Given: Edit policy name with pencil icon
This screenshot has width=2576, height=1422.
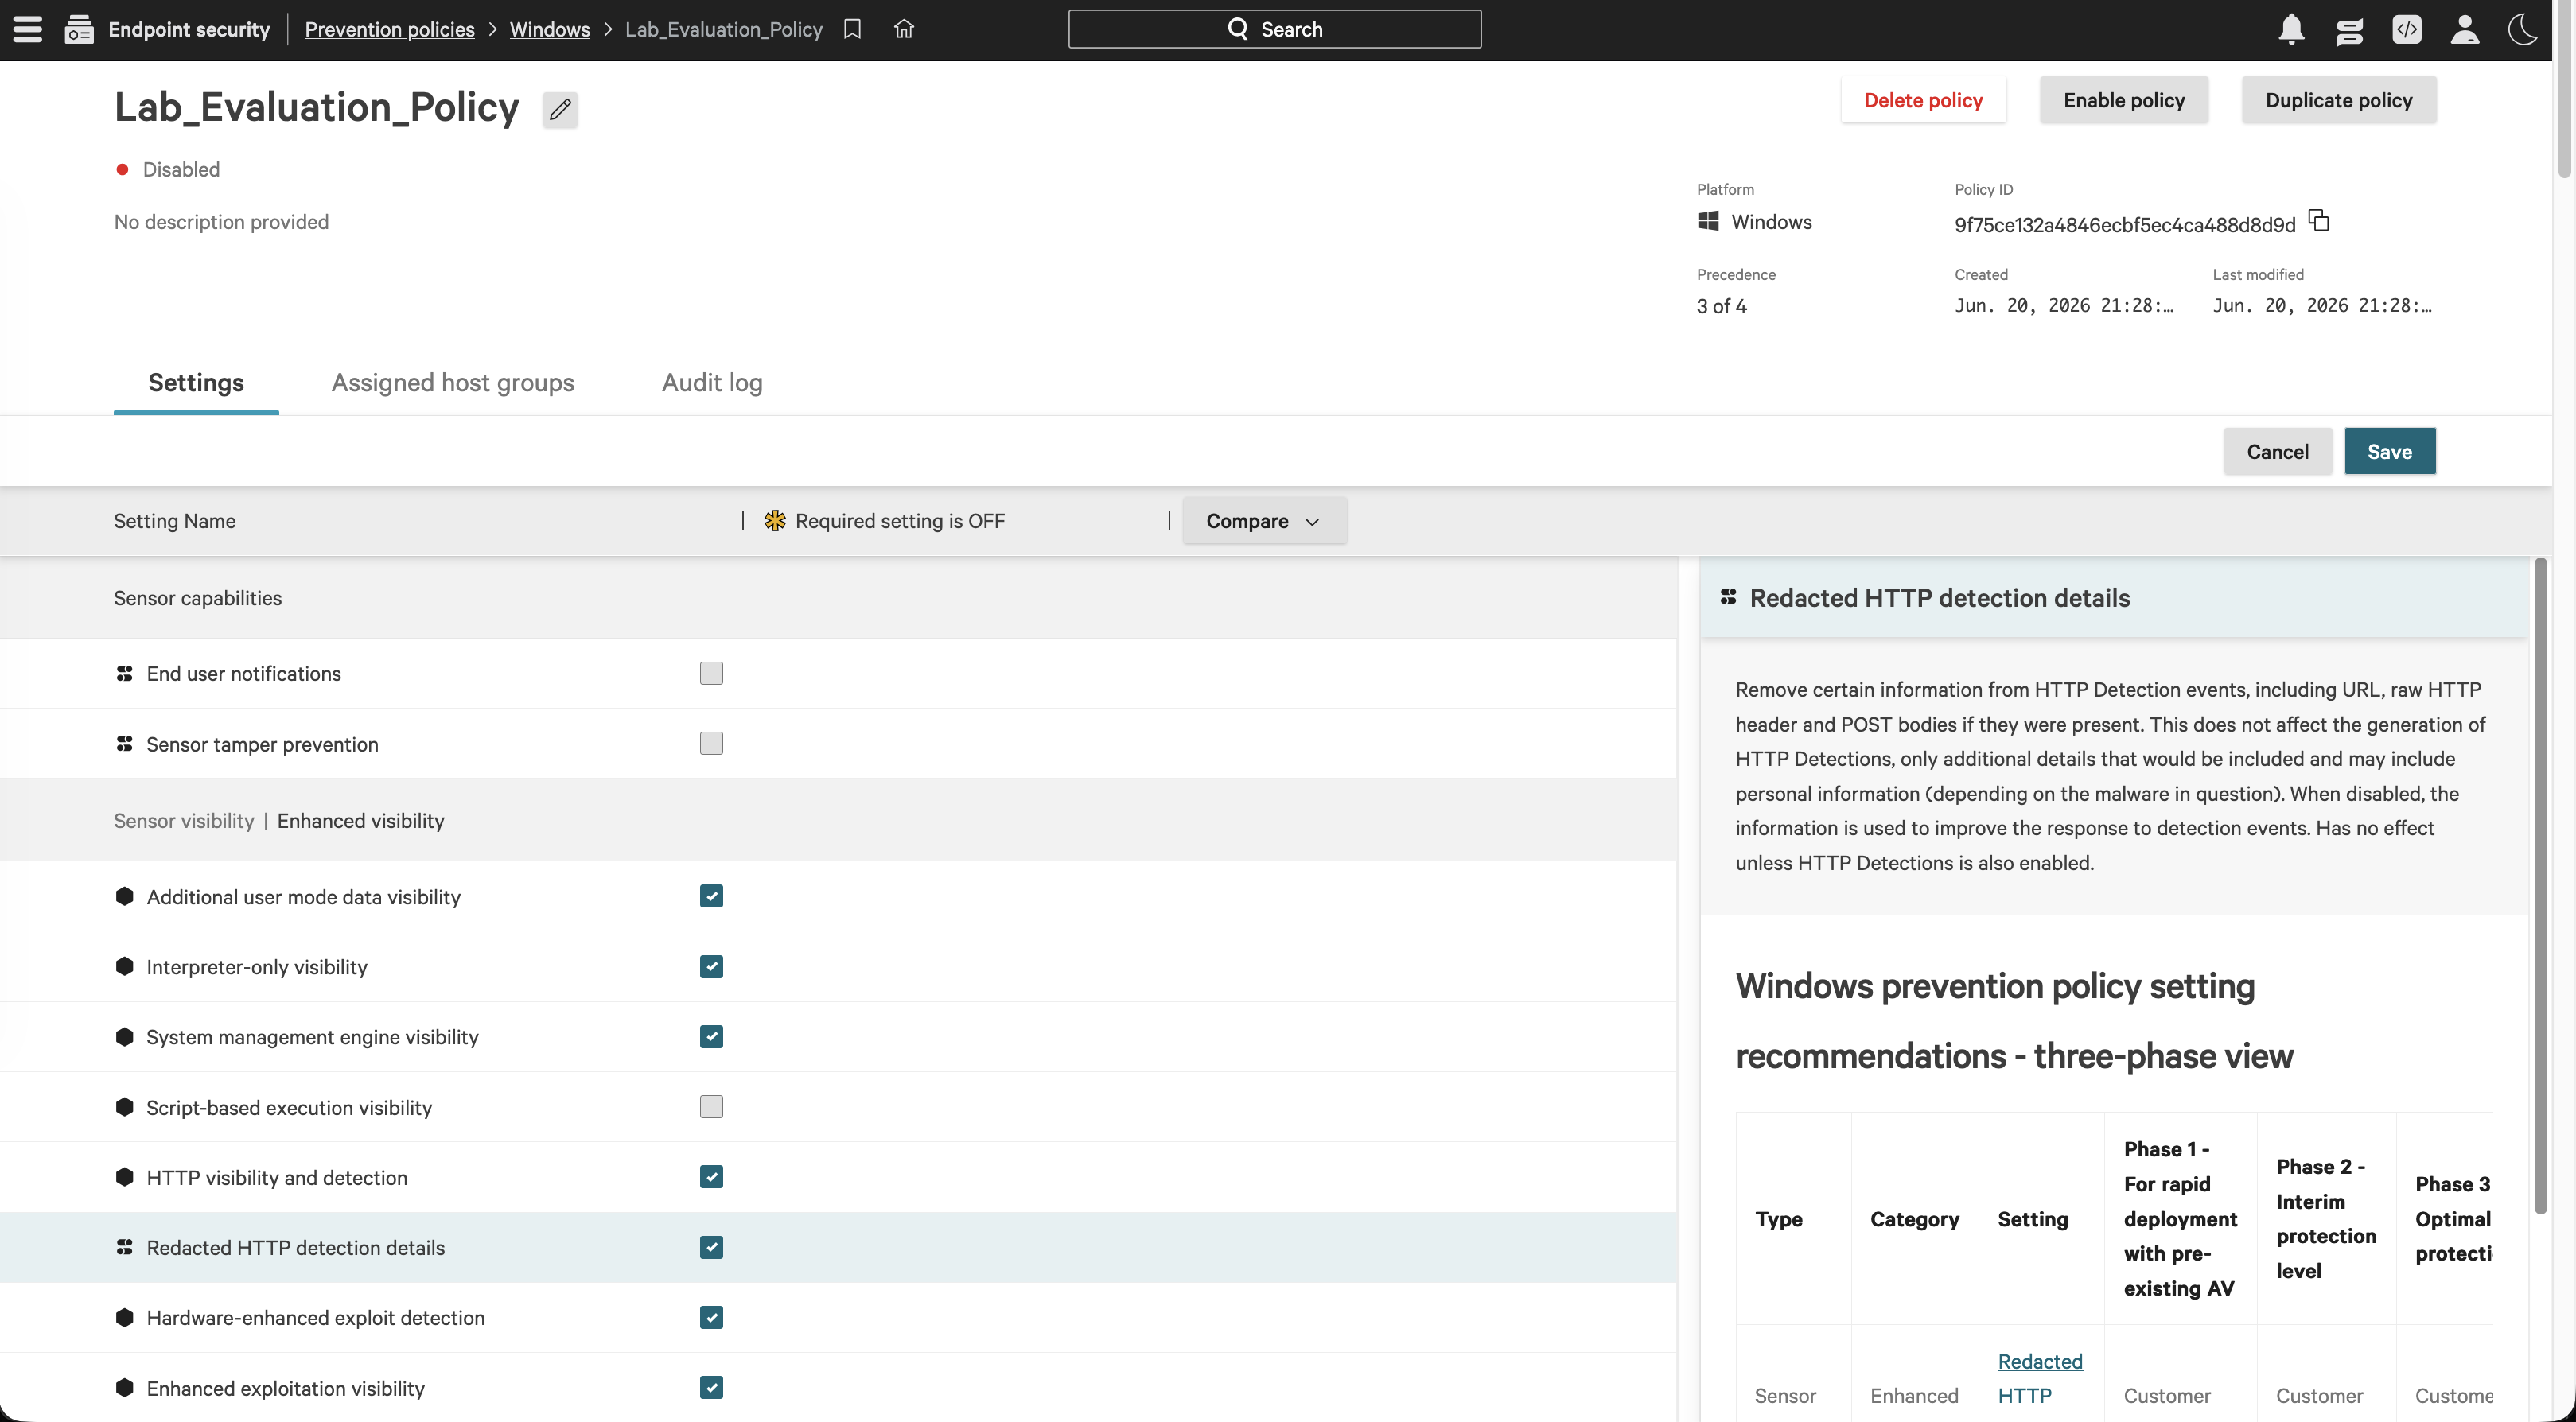Looking at the screenshot, I should (560, 109).
